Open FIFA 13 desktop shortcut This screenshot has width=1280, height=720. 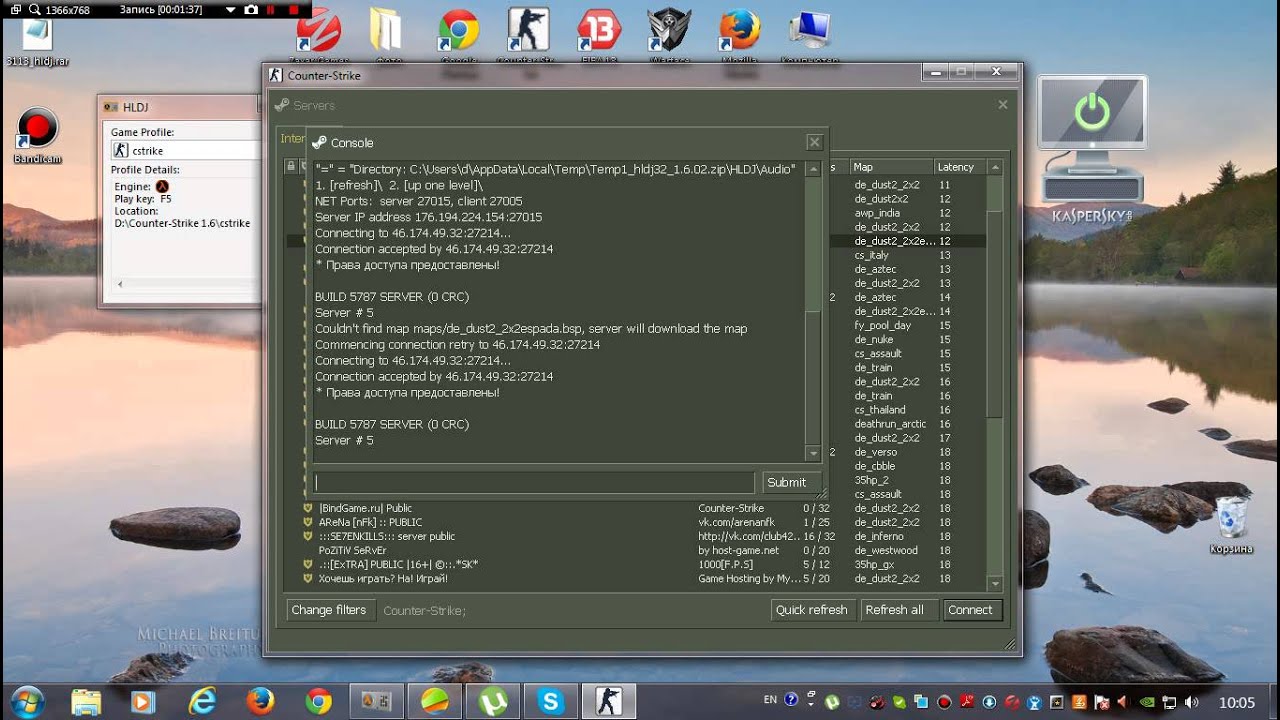(x=599, y=35)
